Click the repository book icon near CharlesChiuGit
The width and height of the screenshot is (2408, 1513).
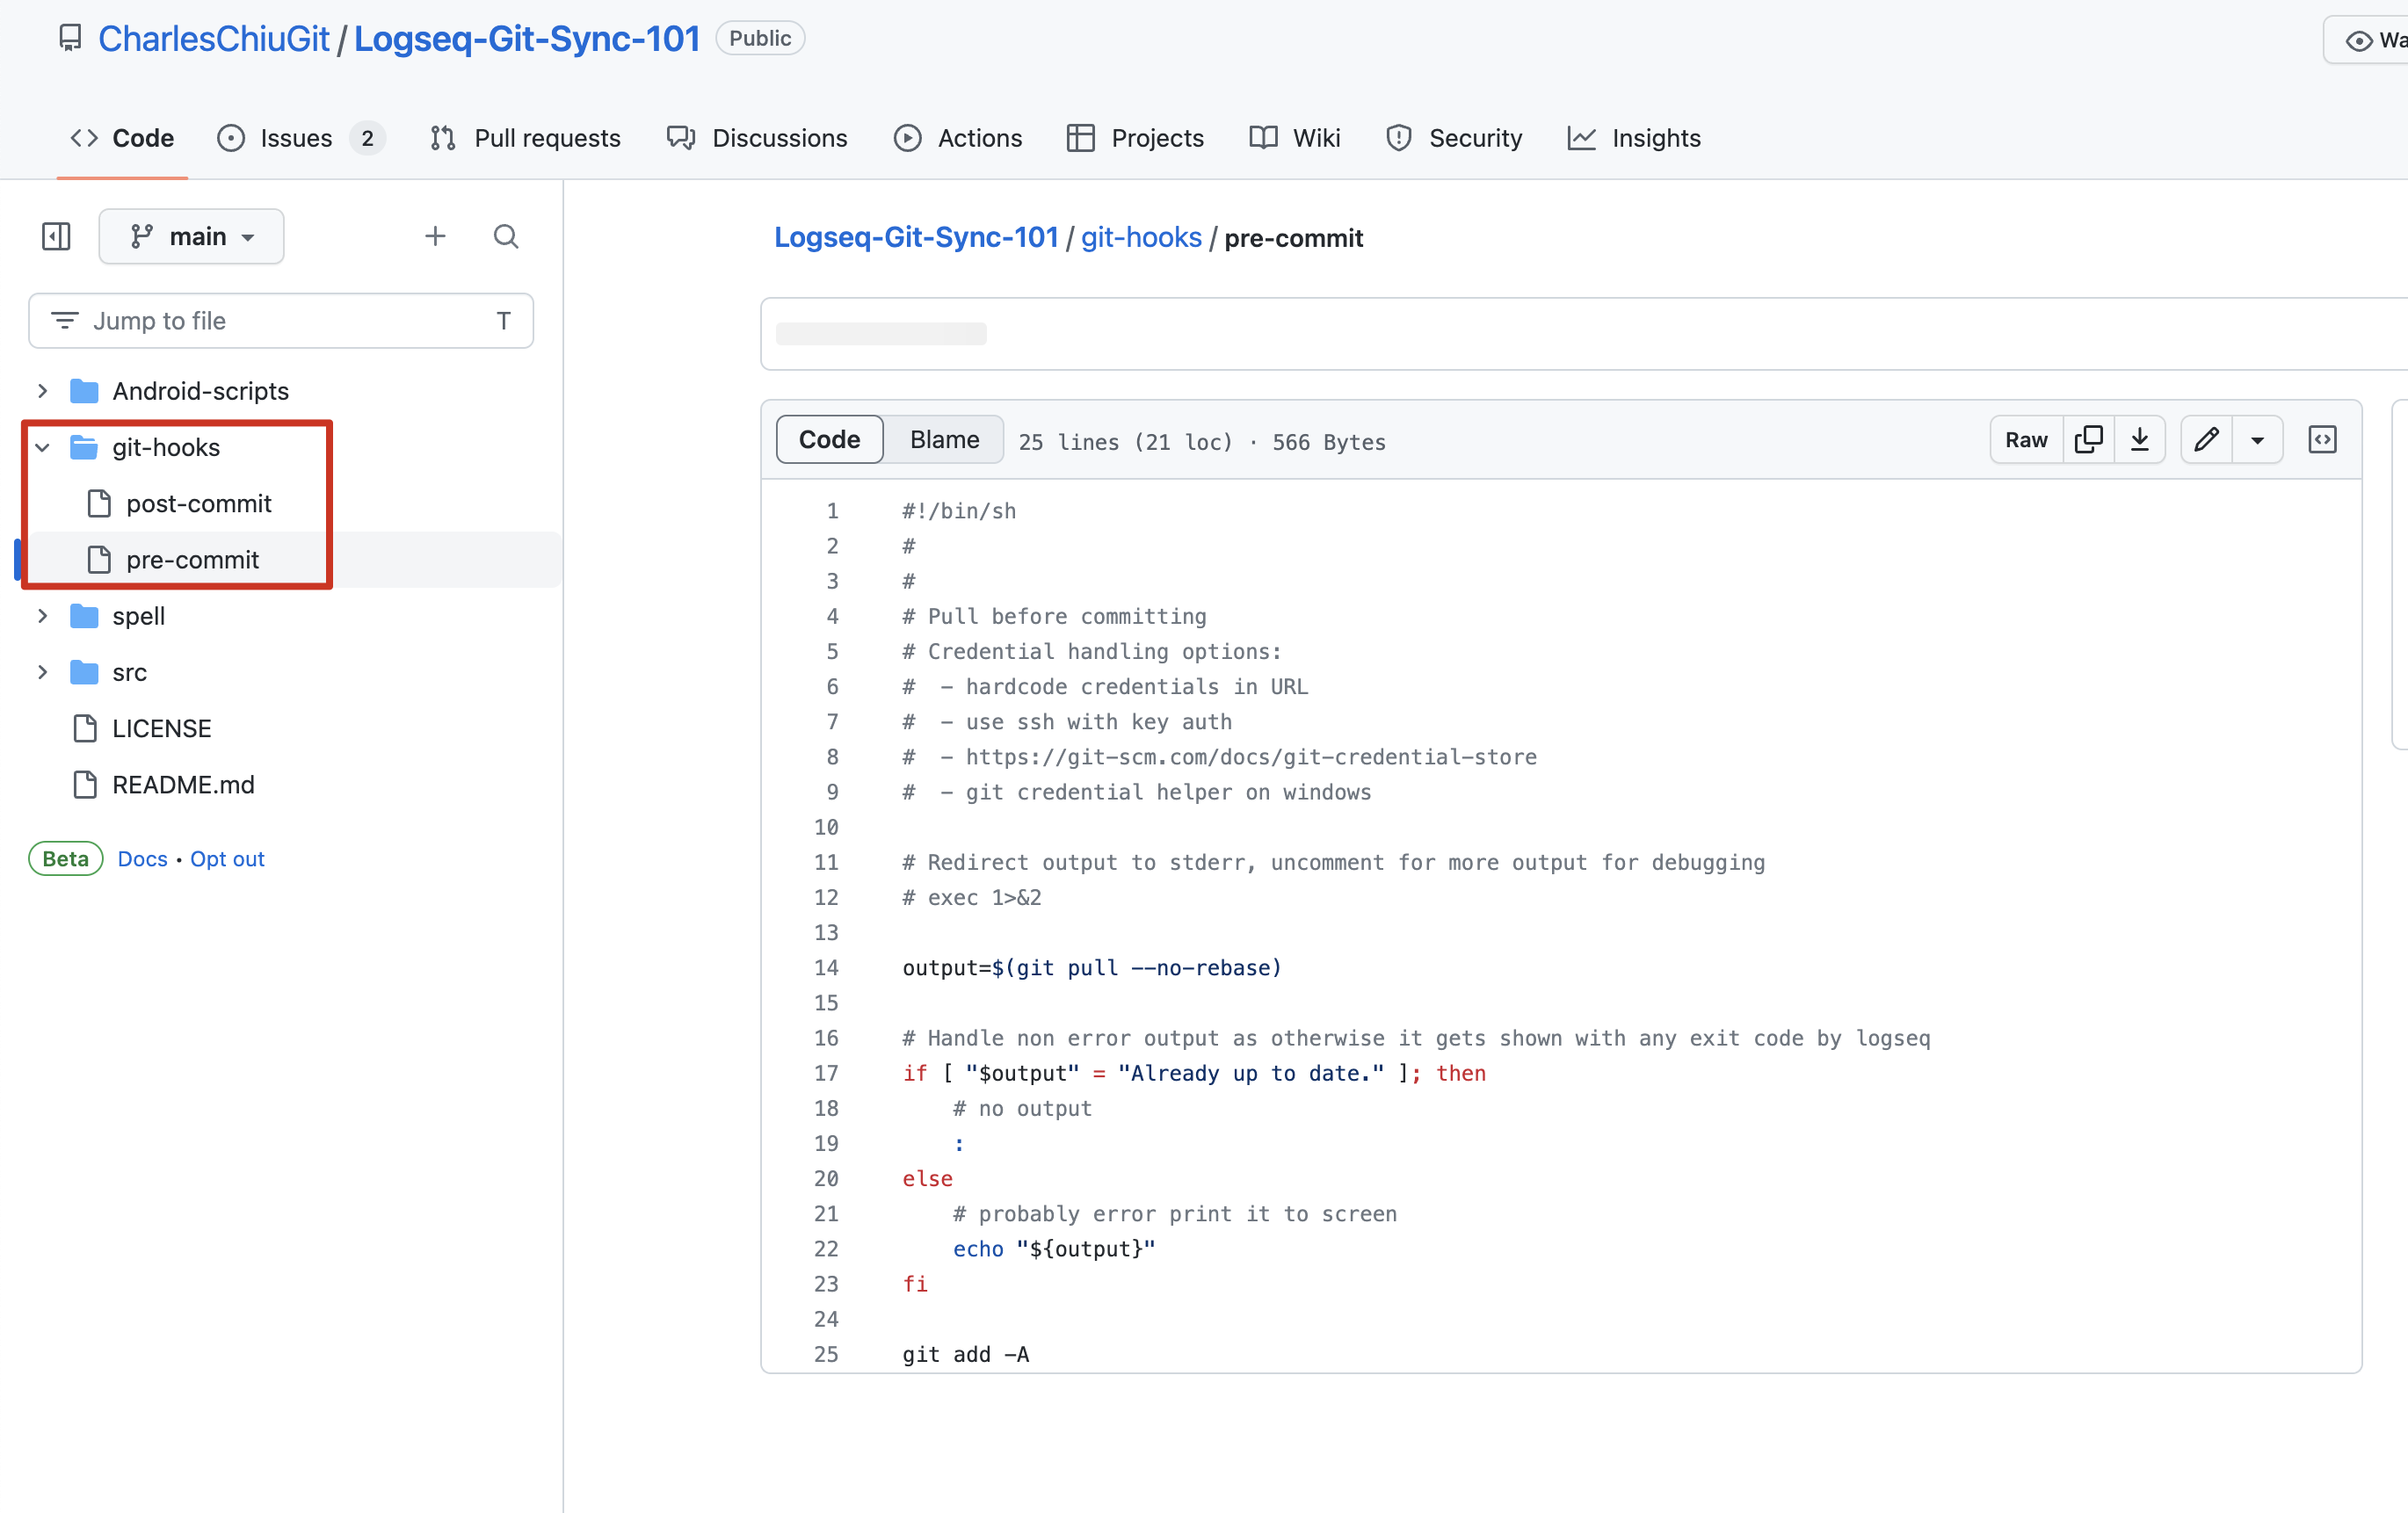pyautogui.click(x=69, y=37)
